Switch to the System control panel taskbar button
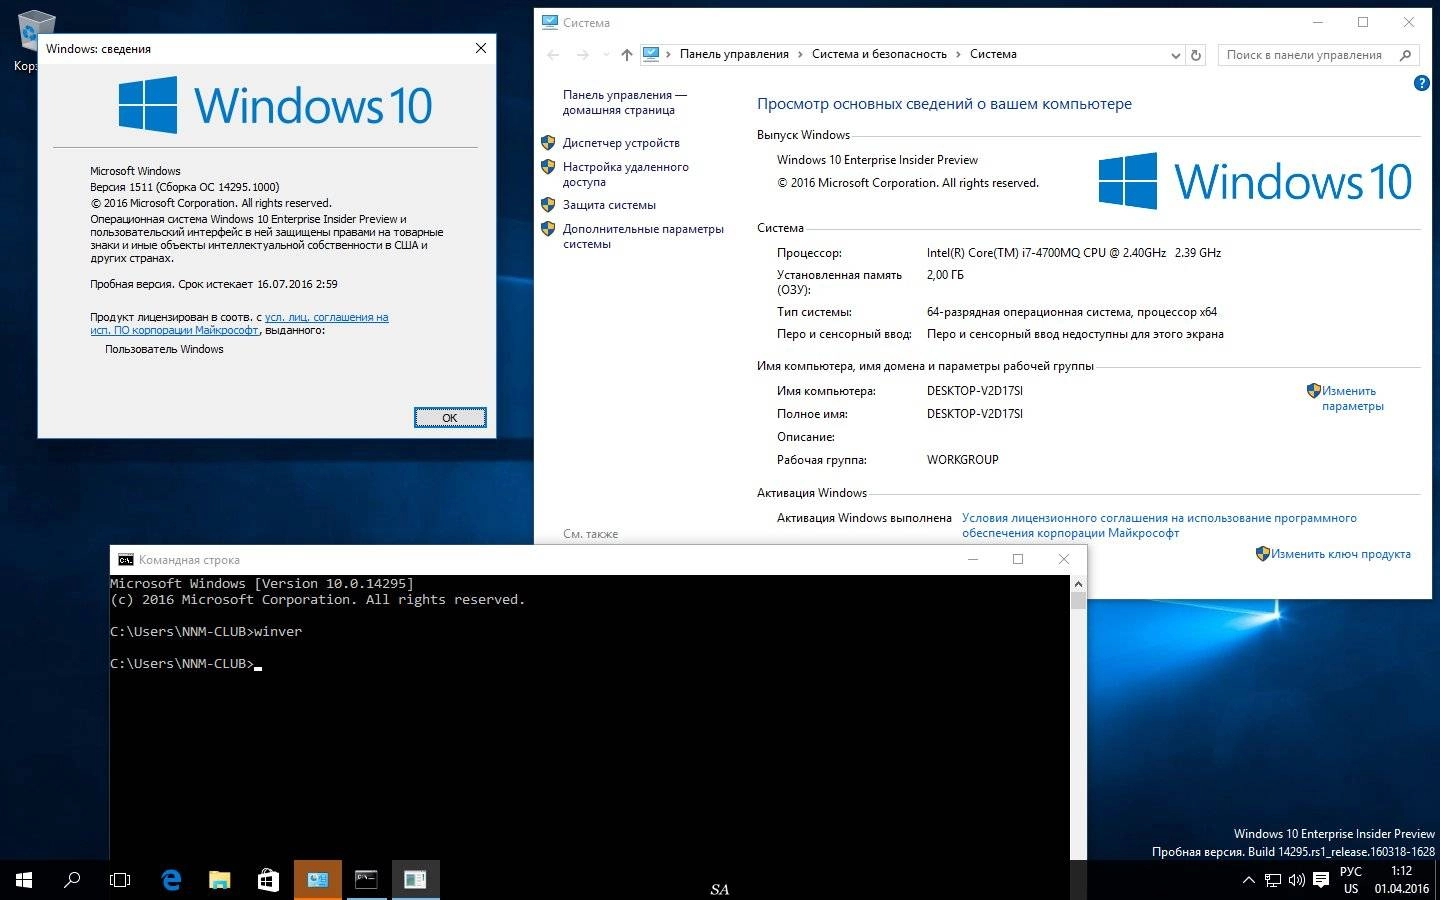Image resolution: width=1440 pixels, height=900 pixels. point(318,880)
